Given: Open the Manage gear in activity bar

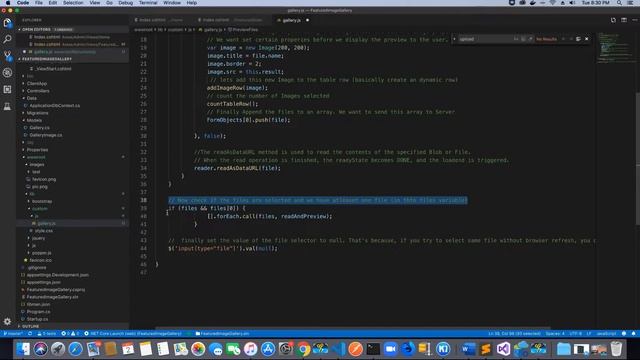Looking at the screenshot, I should (7, 322).
